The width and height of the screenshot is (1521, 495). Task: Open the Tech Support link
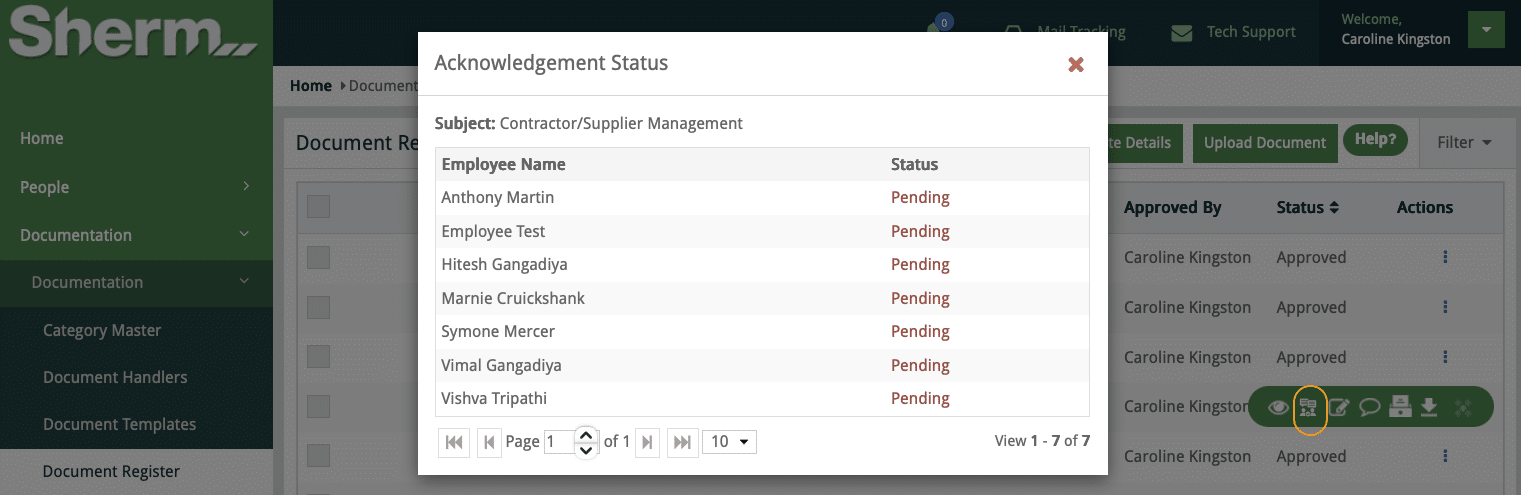(1251, 32)
